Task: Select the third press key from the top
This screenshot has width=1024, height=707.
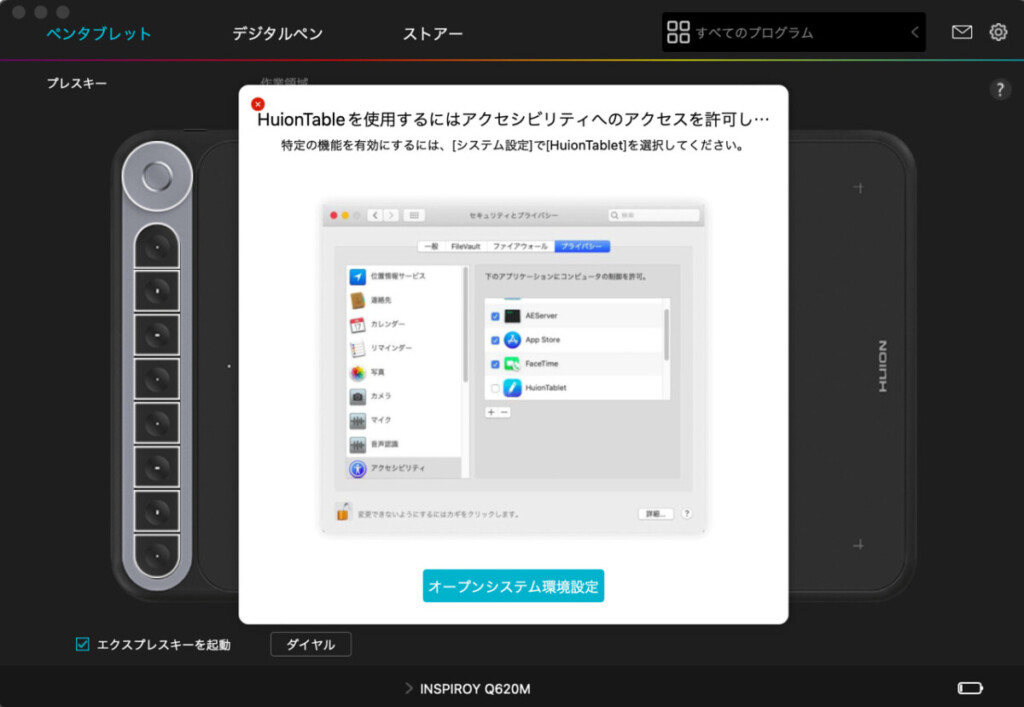Action: (x=157, y=335)
